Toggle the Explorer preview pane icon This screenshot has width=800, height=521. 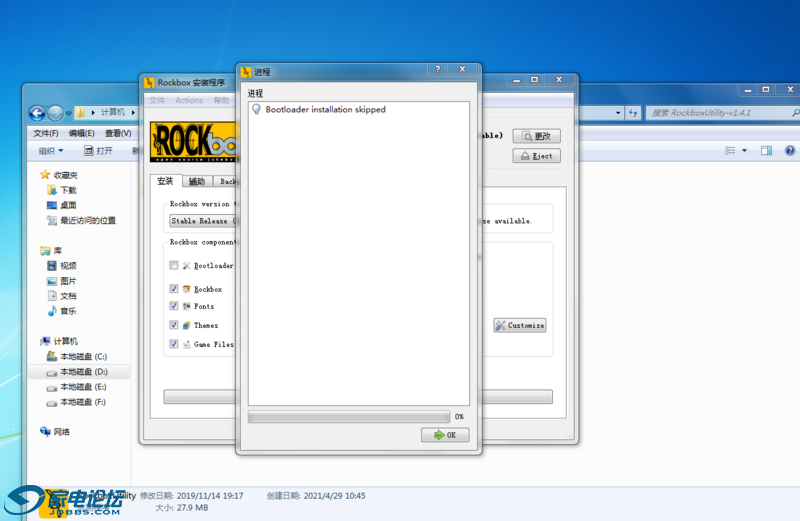[766, 151]
